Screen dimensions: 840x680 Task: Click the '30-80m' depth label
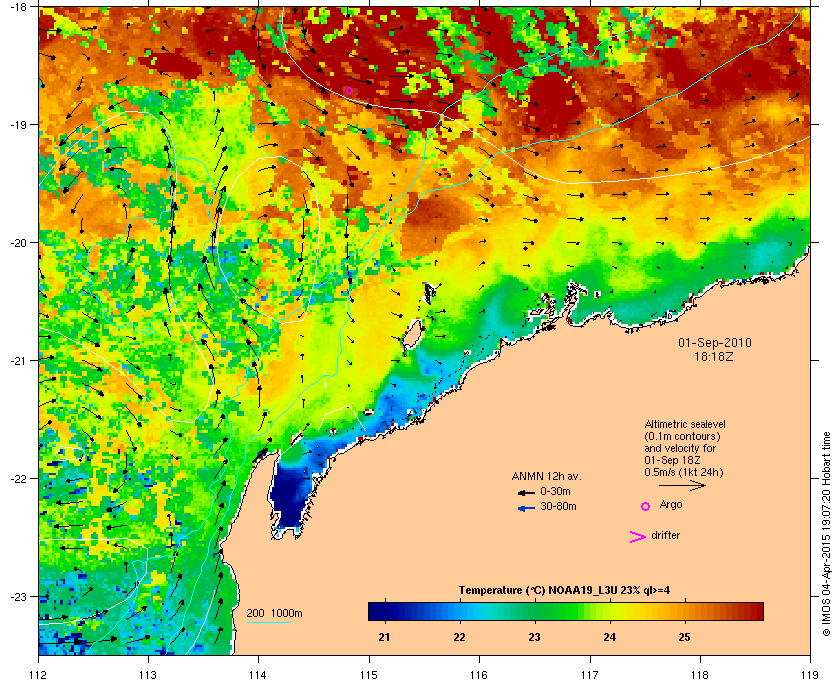point(558,506)
